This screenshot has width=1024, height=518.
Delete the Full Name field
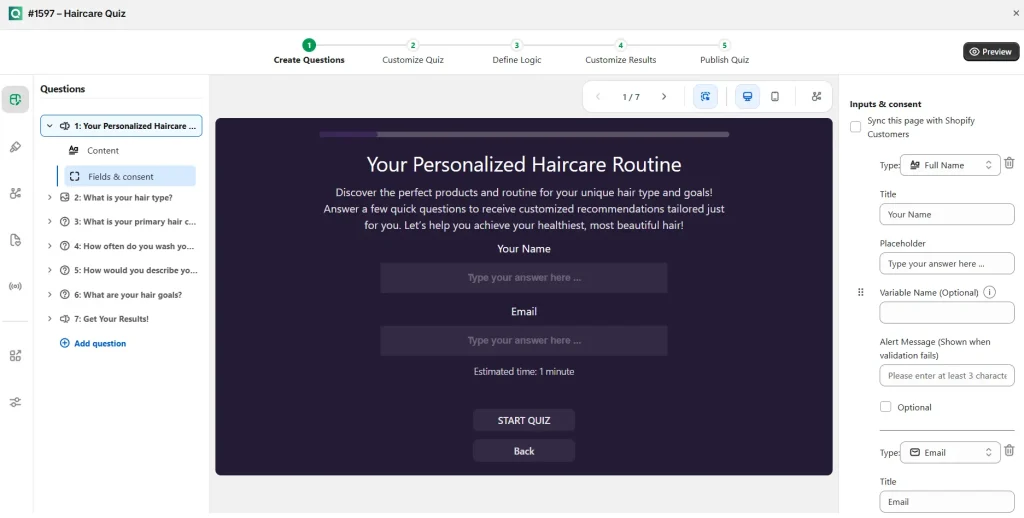pos(1009,163)
